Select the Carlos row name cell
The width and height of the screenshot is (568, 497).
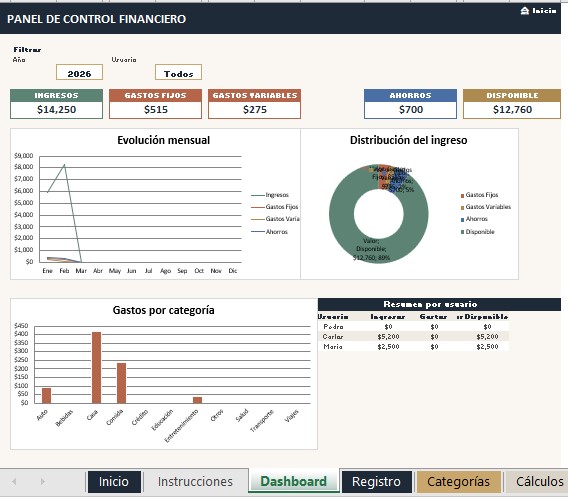[333, 337]
